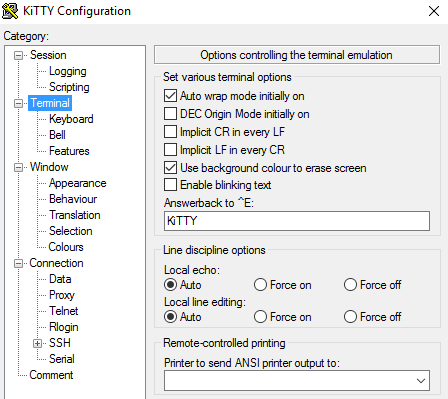Collapse the Connection tree node
This screenshot has width=448, height=399.
19,263
